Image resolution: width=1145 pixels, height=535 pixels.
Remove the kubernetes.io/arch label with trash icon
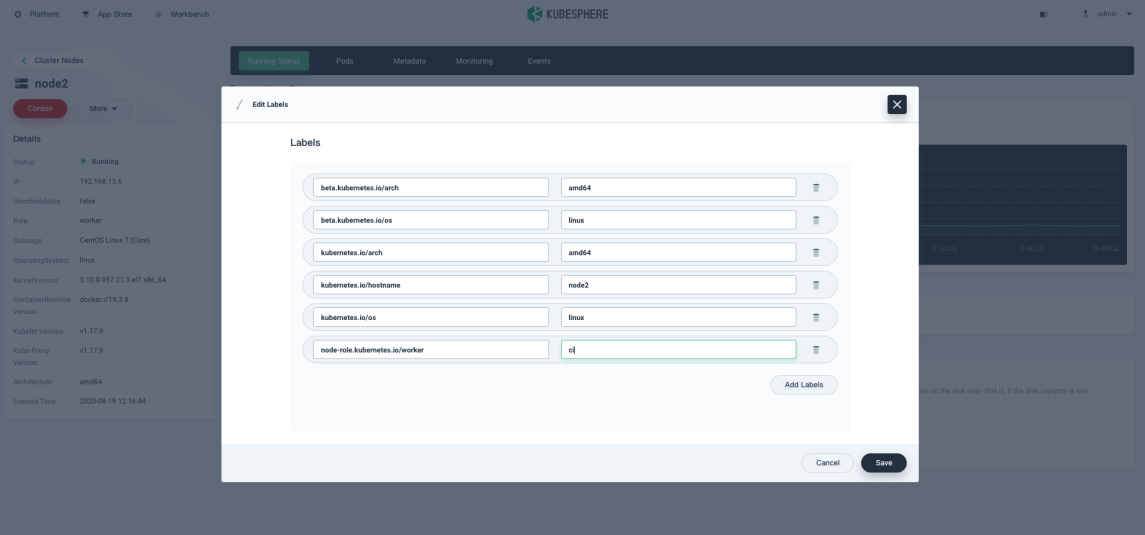[x=815, y=253]
